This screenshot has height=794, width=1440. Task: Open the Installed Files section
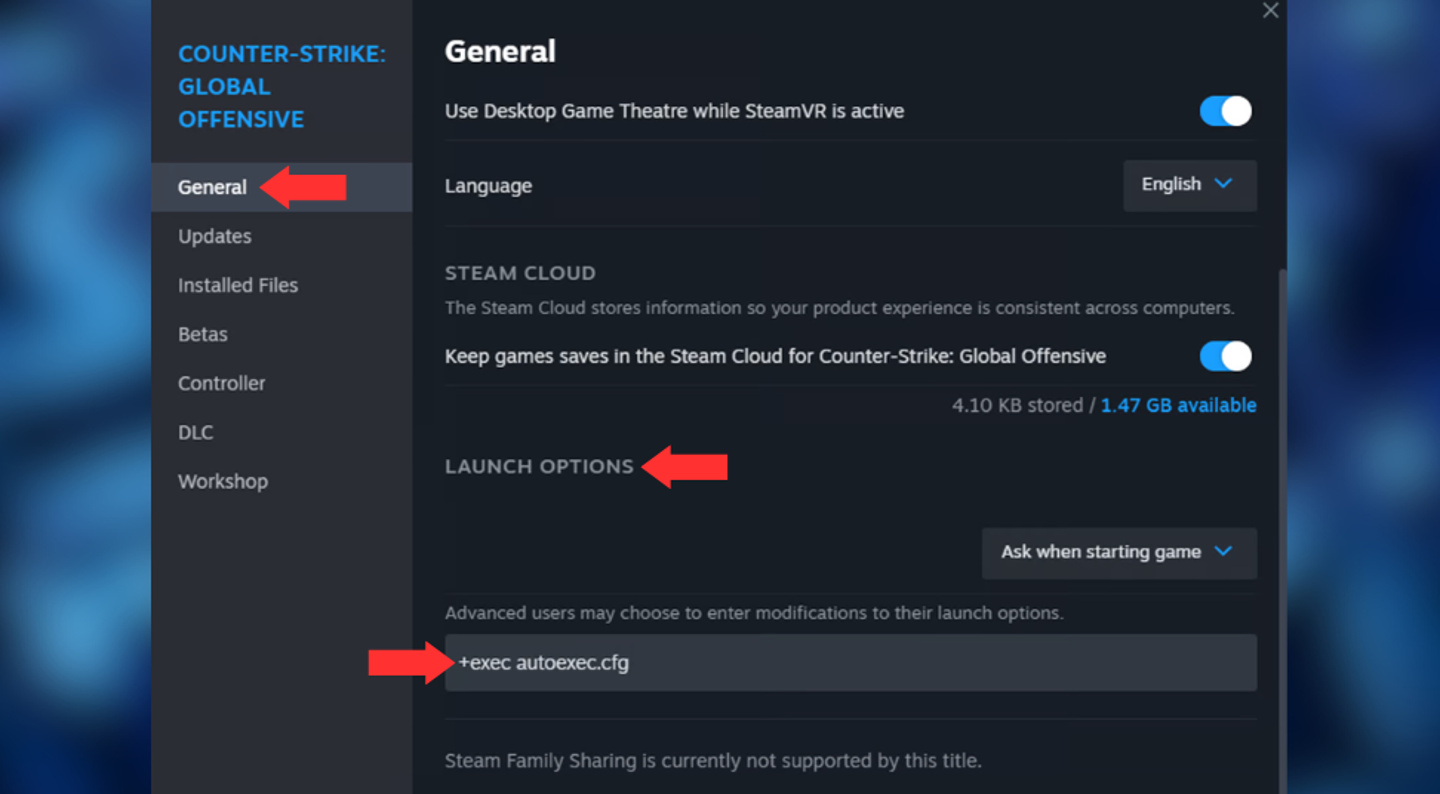tap(238, 285)
